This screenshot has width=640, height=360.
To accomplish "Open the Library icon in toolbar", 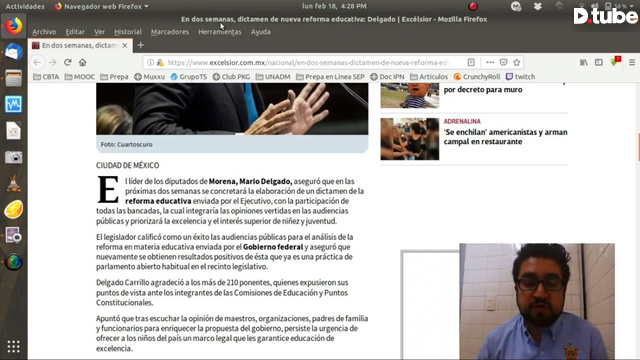I will [584, 62].
